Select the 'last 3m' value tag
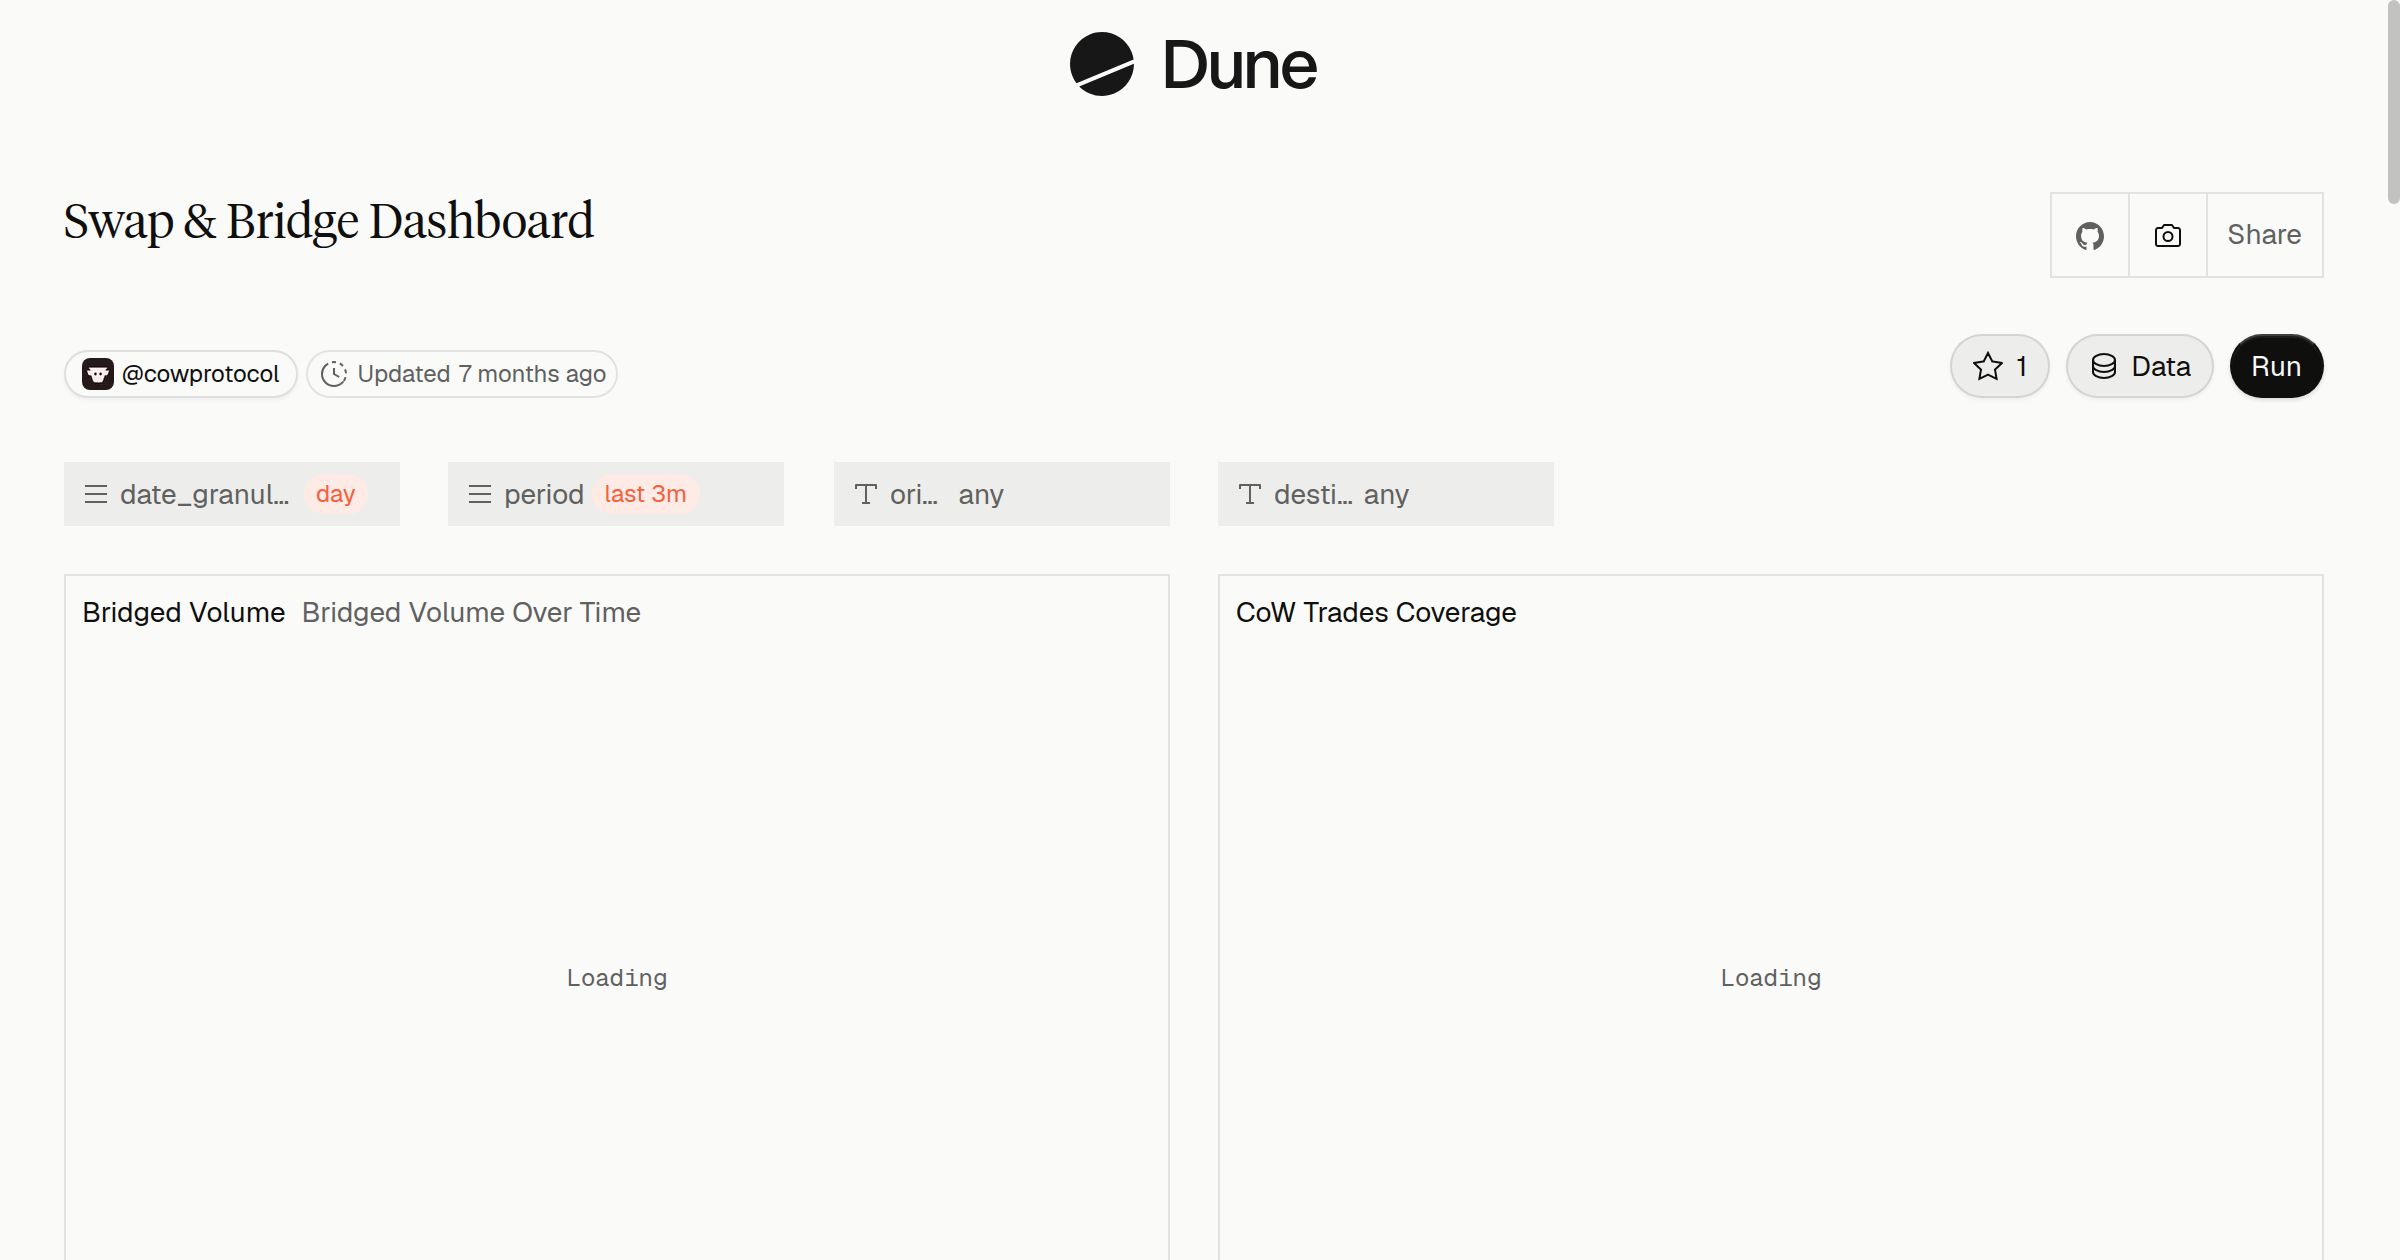 click(x=645, y=494)
